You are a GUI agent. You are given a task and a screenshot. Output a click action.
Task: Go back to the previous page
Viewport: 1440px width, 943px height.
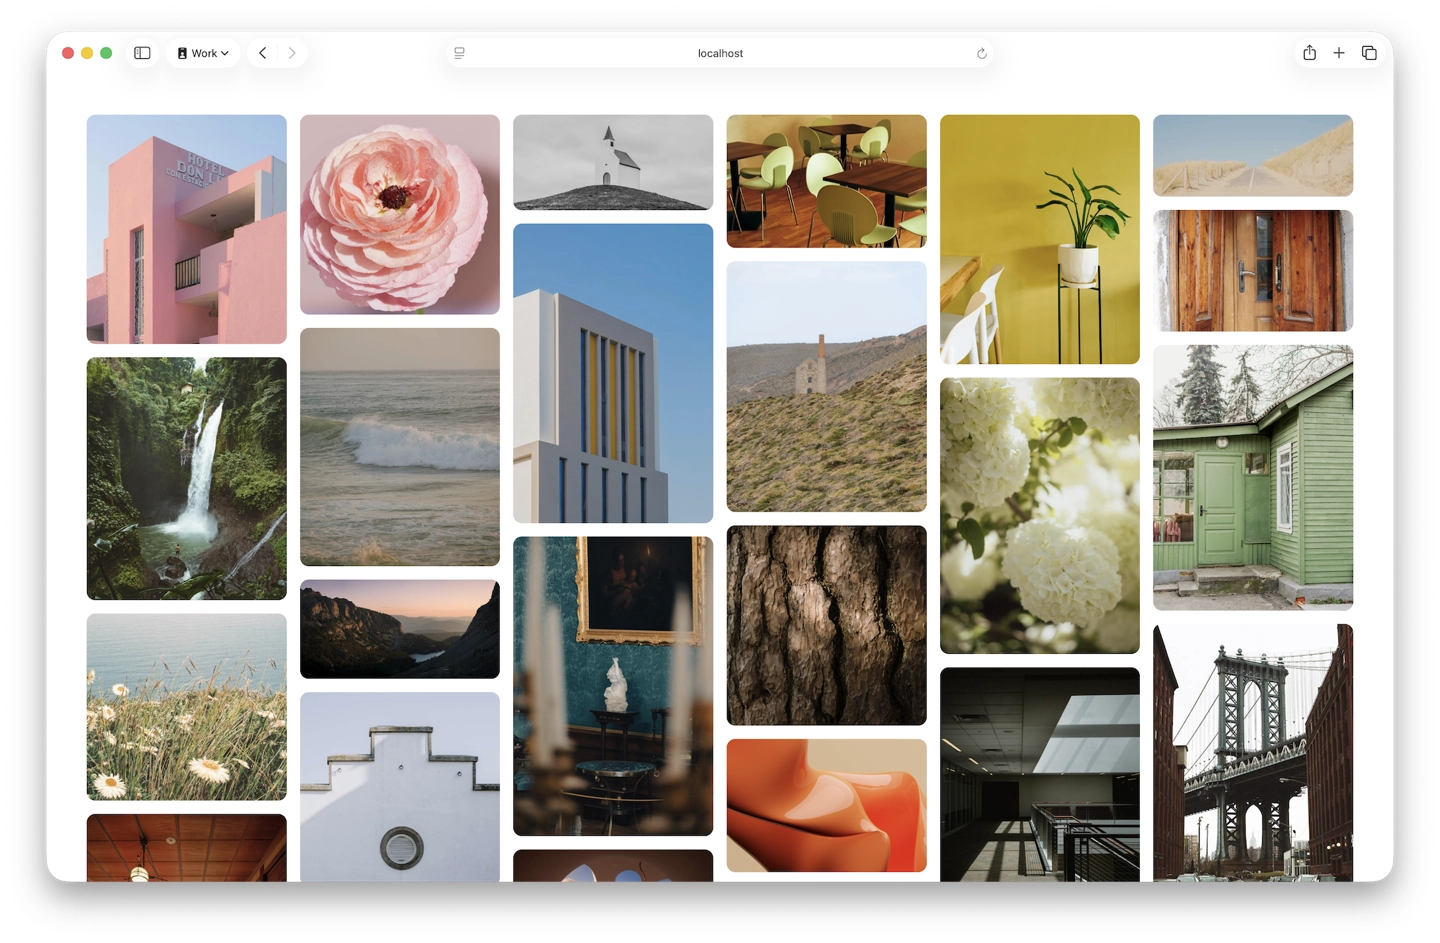pos(262,53)
